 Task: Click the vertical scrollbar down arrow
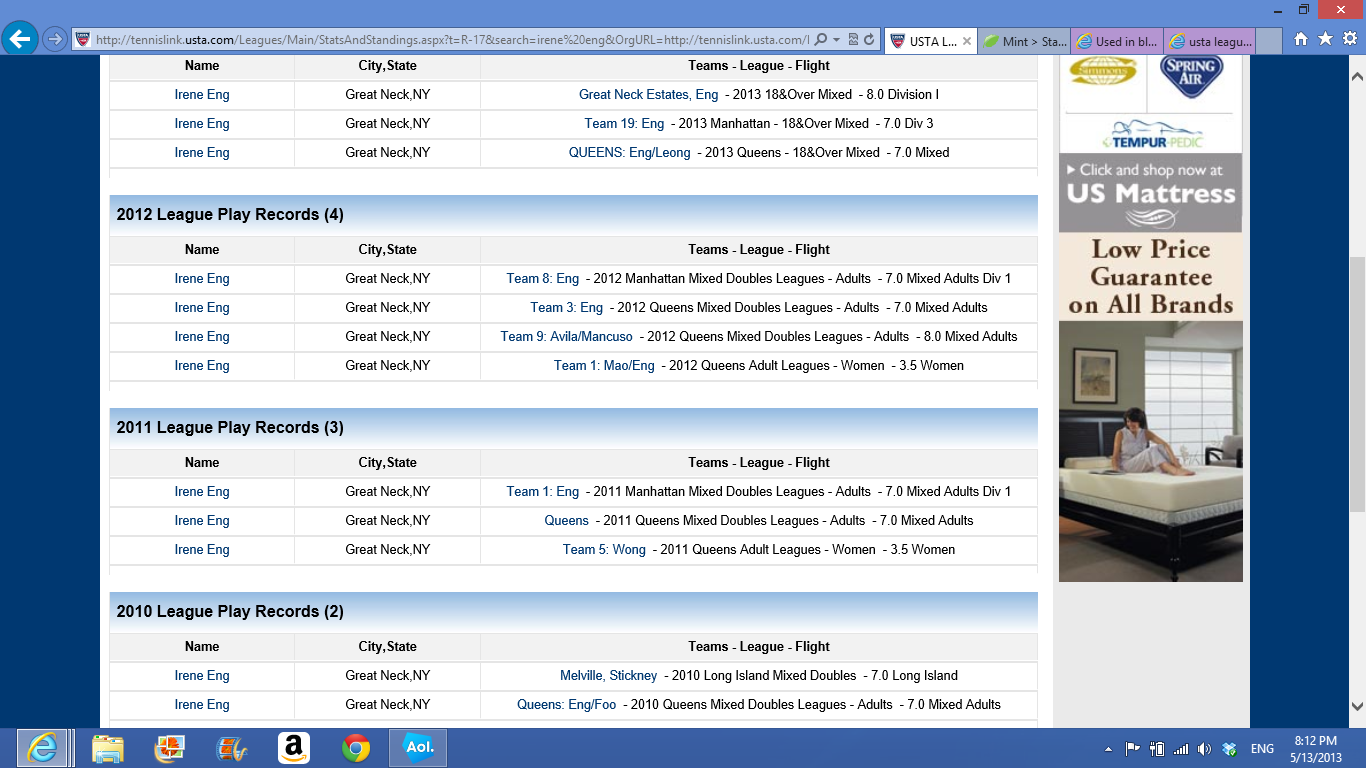(x=1357, y=705)
